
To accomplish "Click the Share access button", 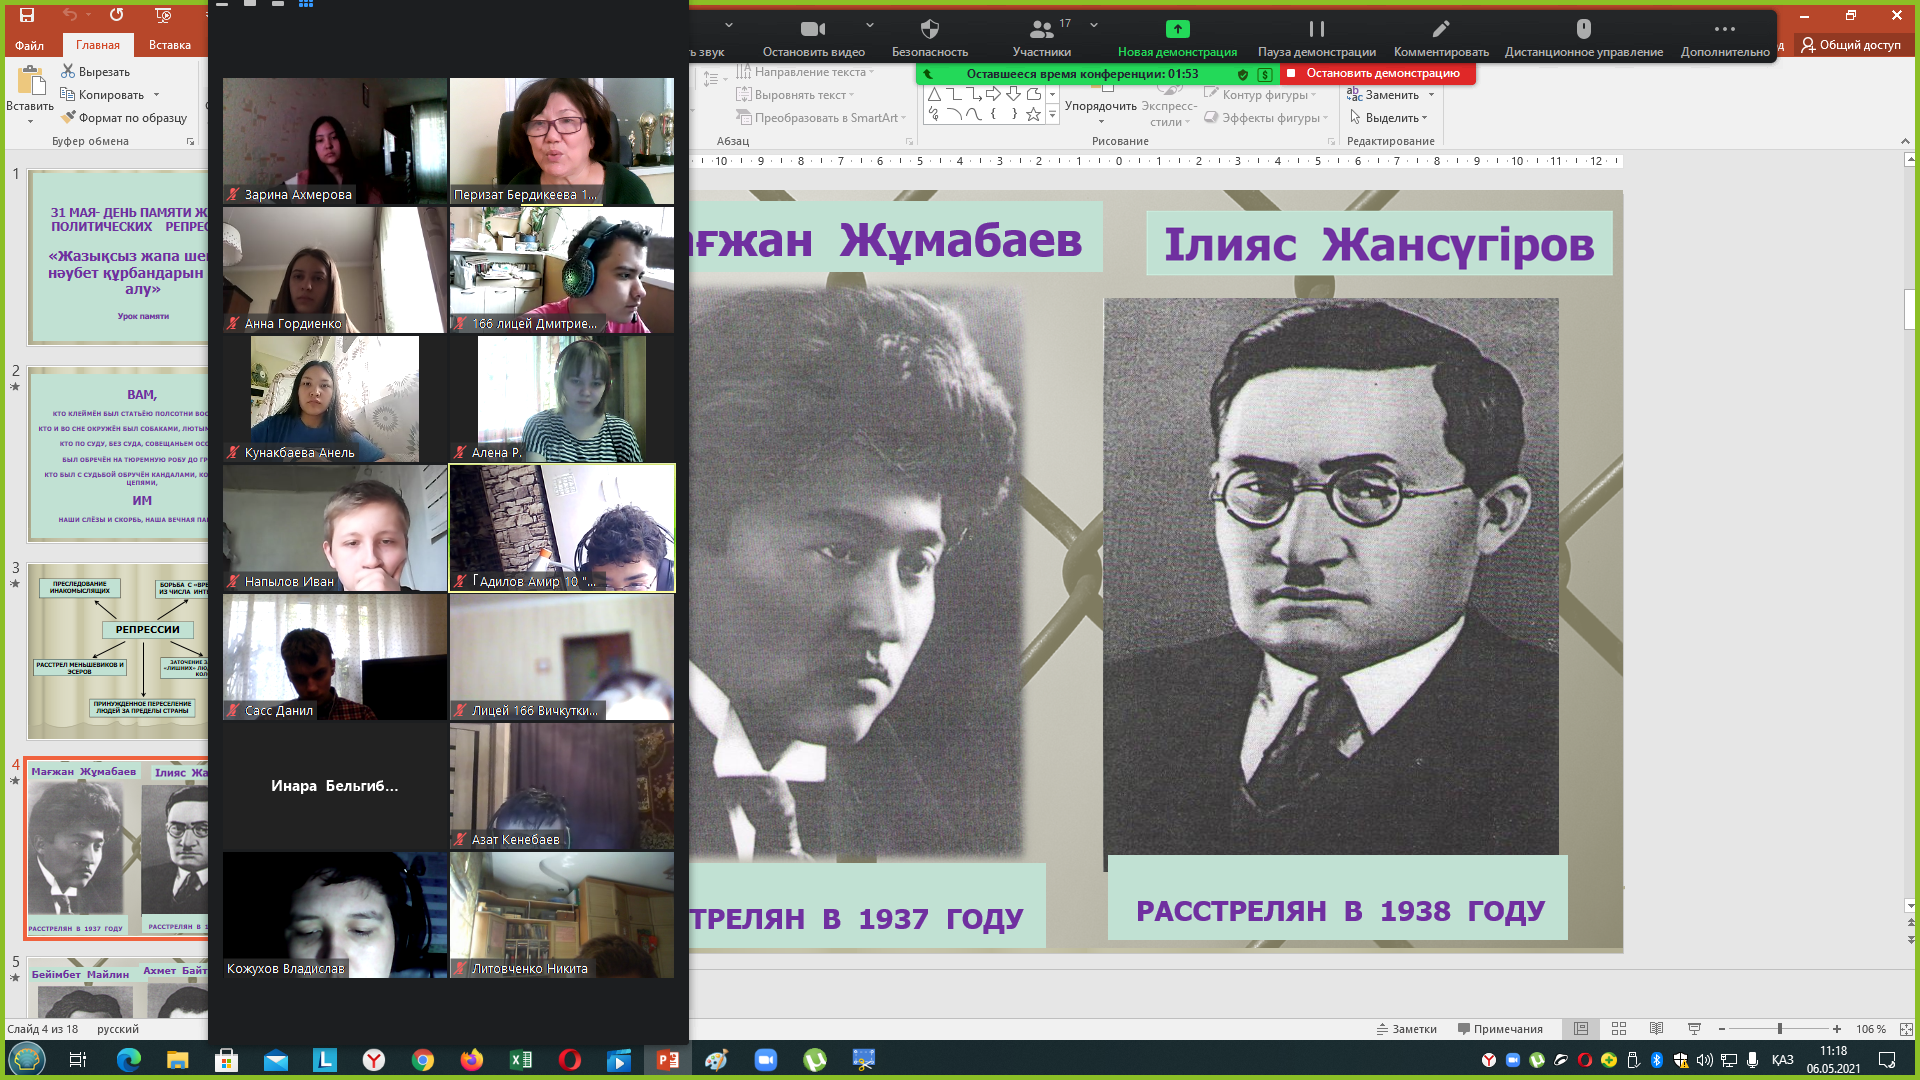I will 1851,45.
